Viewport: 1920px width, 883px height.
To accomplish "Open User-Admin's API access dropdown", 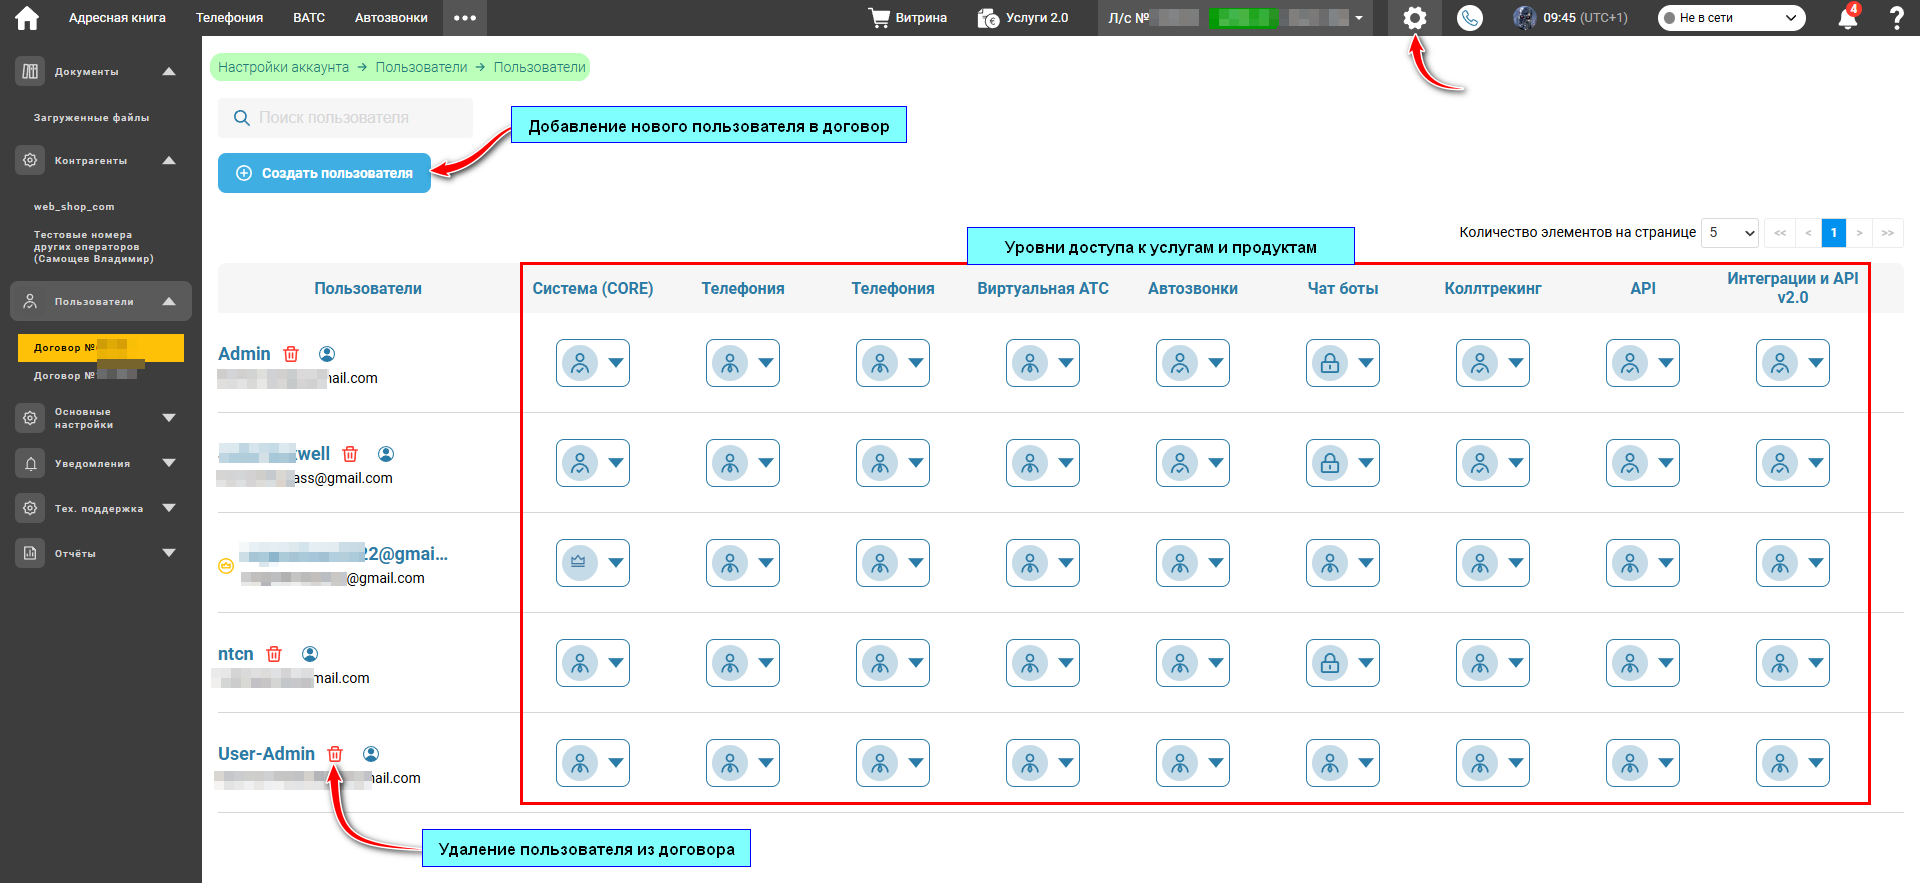I will click(1643, 763).
